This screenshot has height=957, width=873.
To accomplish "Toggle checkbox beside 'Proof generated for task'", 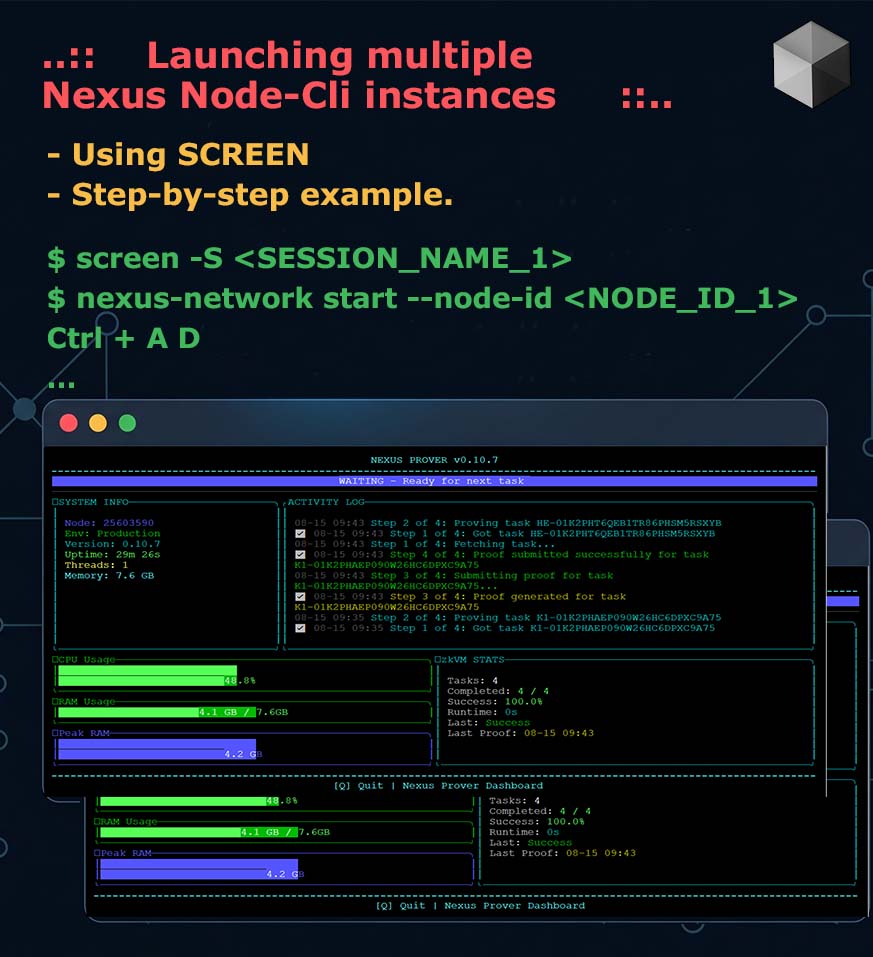I will point(300,597).
